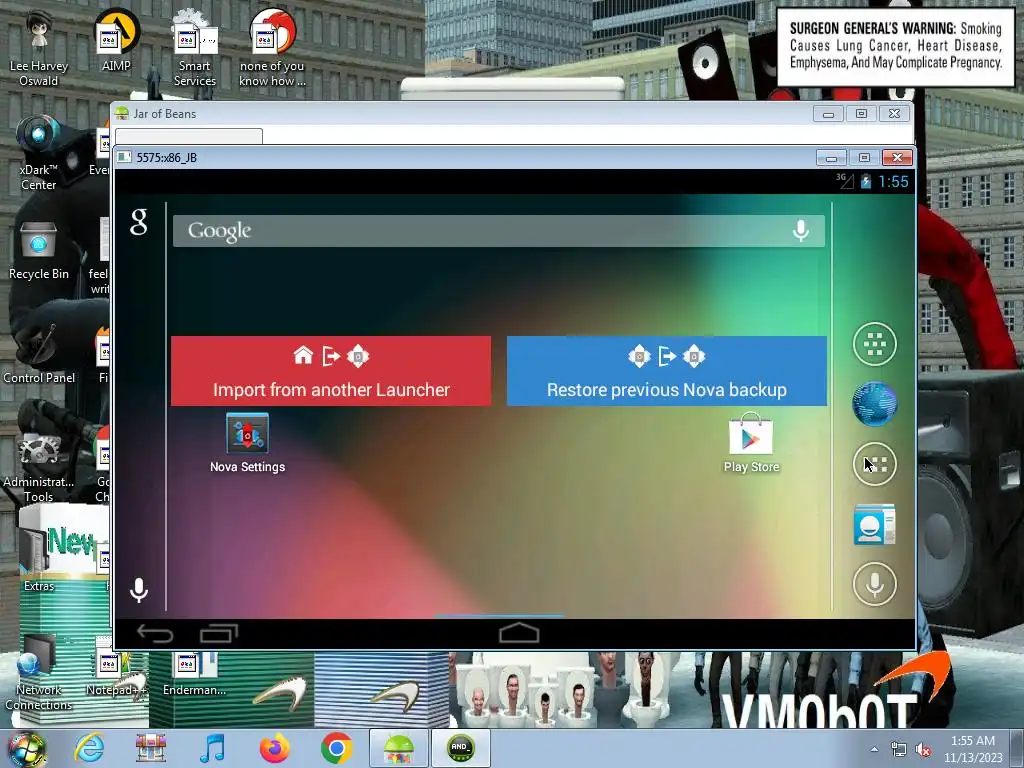Click the network tray icon

(x=899, y=749)
